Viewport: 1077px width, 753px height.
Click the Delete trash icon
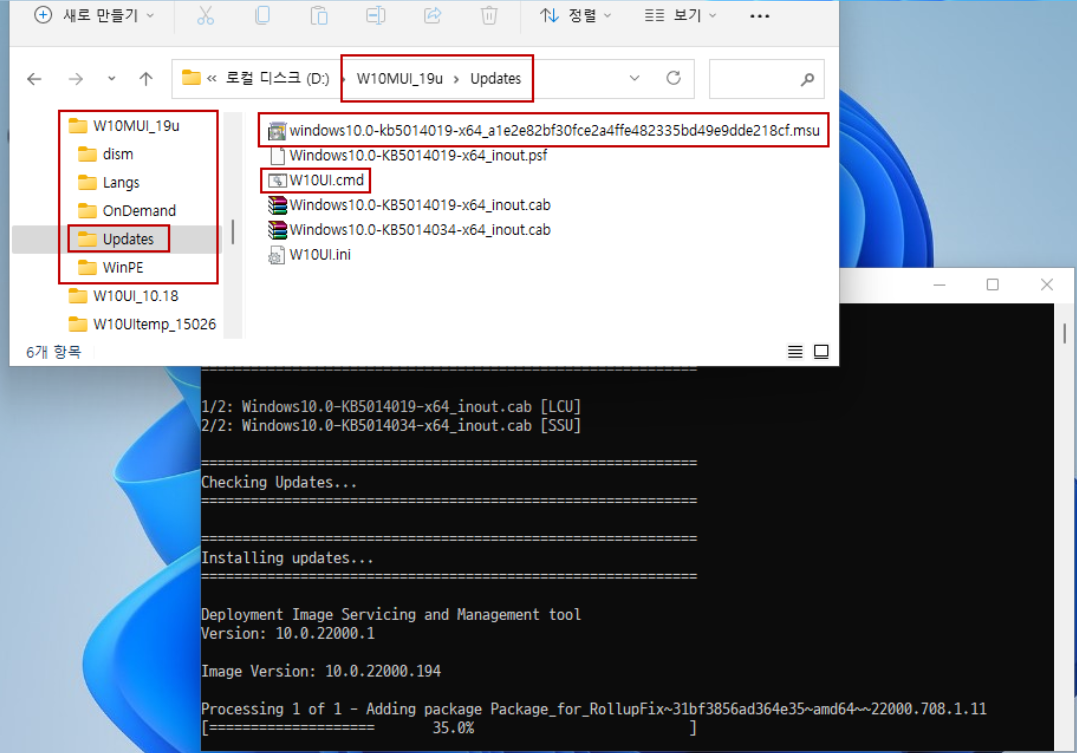489,15
